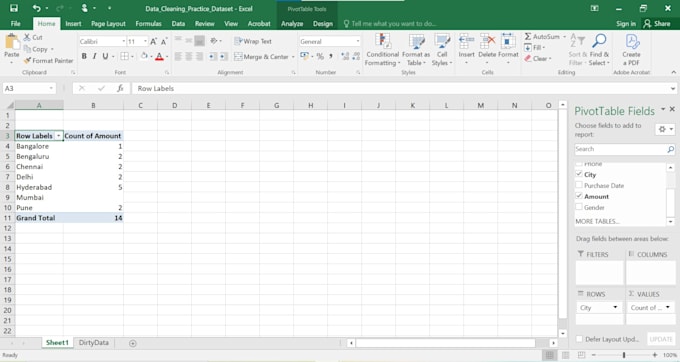Switch to the Page Layout tab

pos(108,24)
